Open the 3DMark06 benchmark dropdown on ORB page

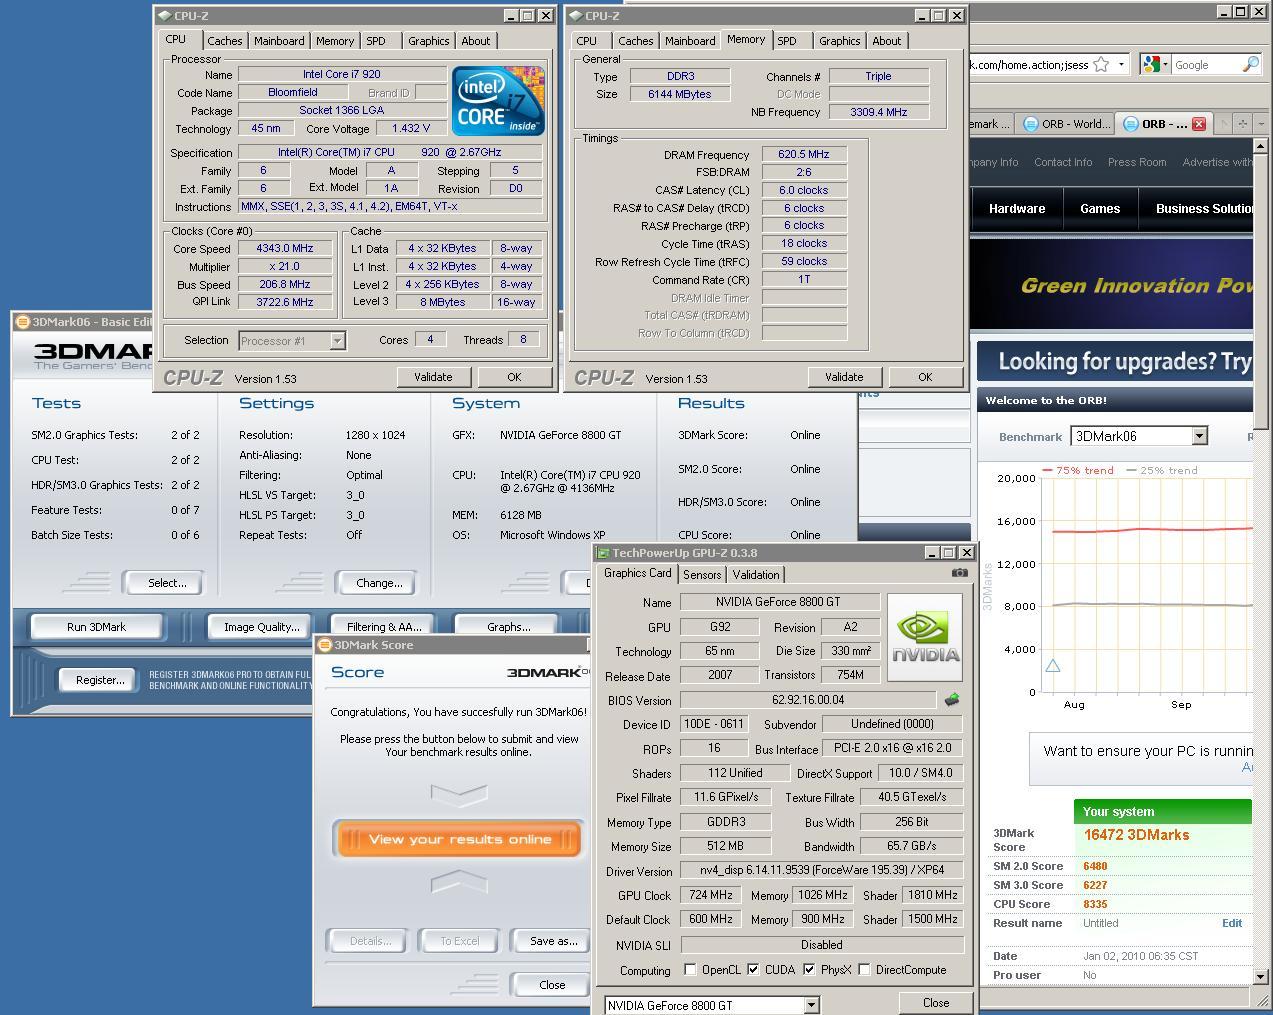[x=1199, y=436]
